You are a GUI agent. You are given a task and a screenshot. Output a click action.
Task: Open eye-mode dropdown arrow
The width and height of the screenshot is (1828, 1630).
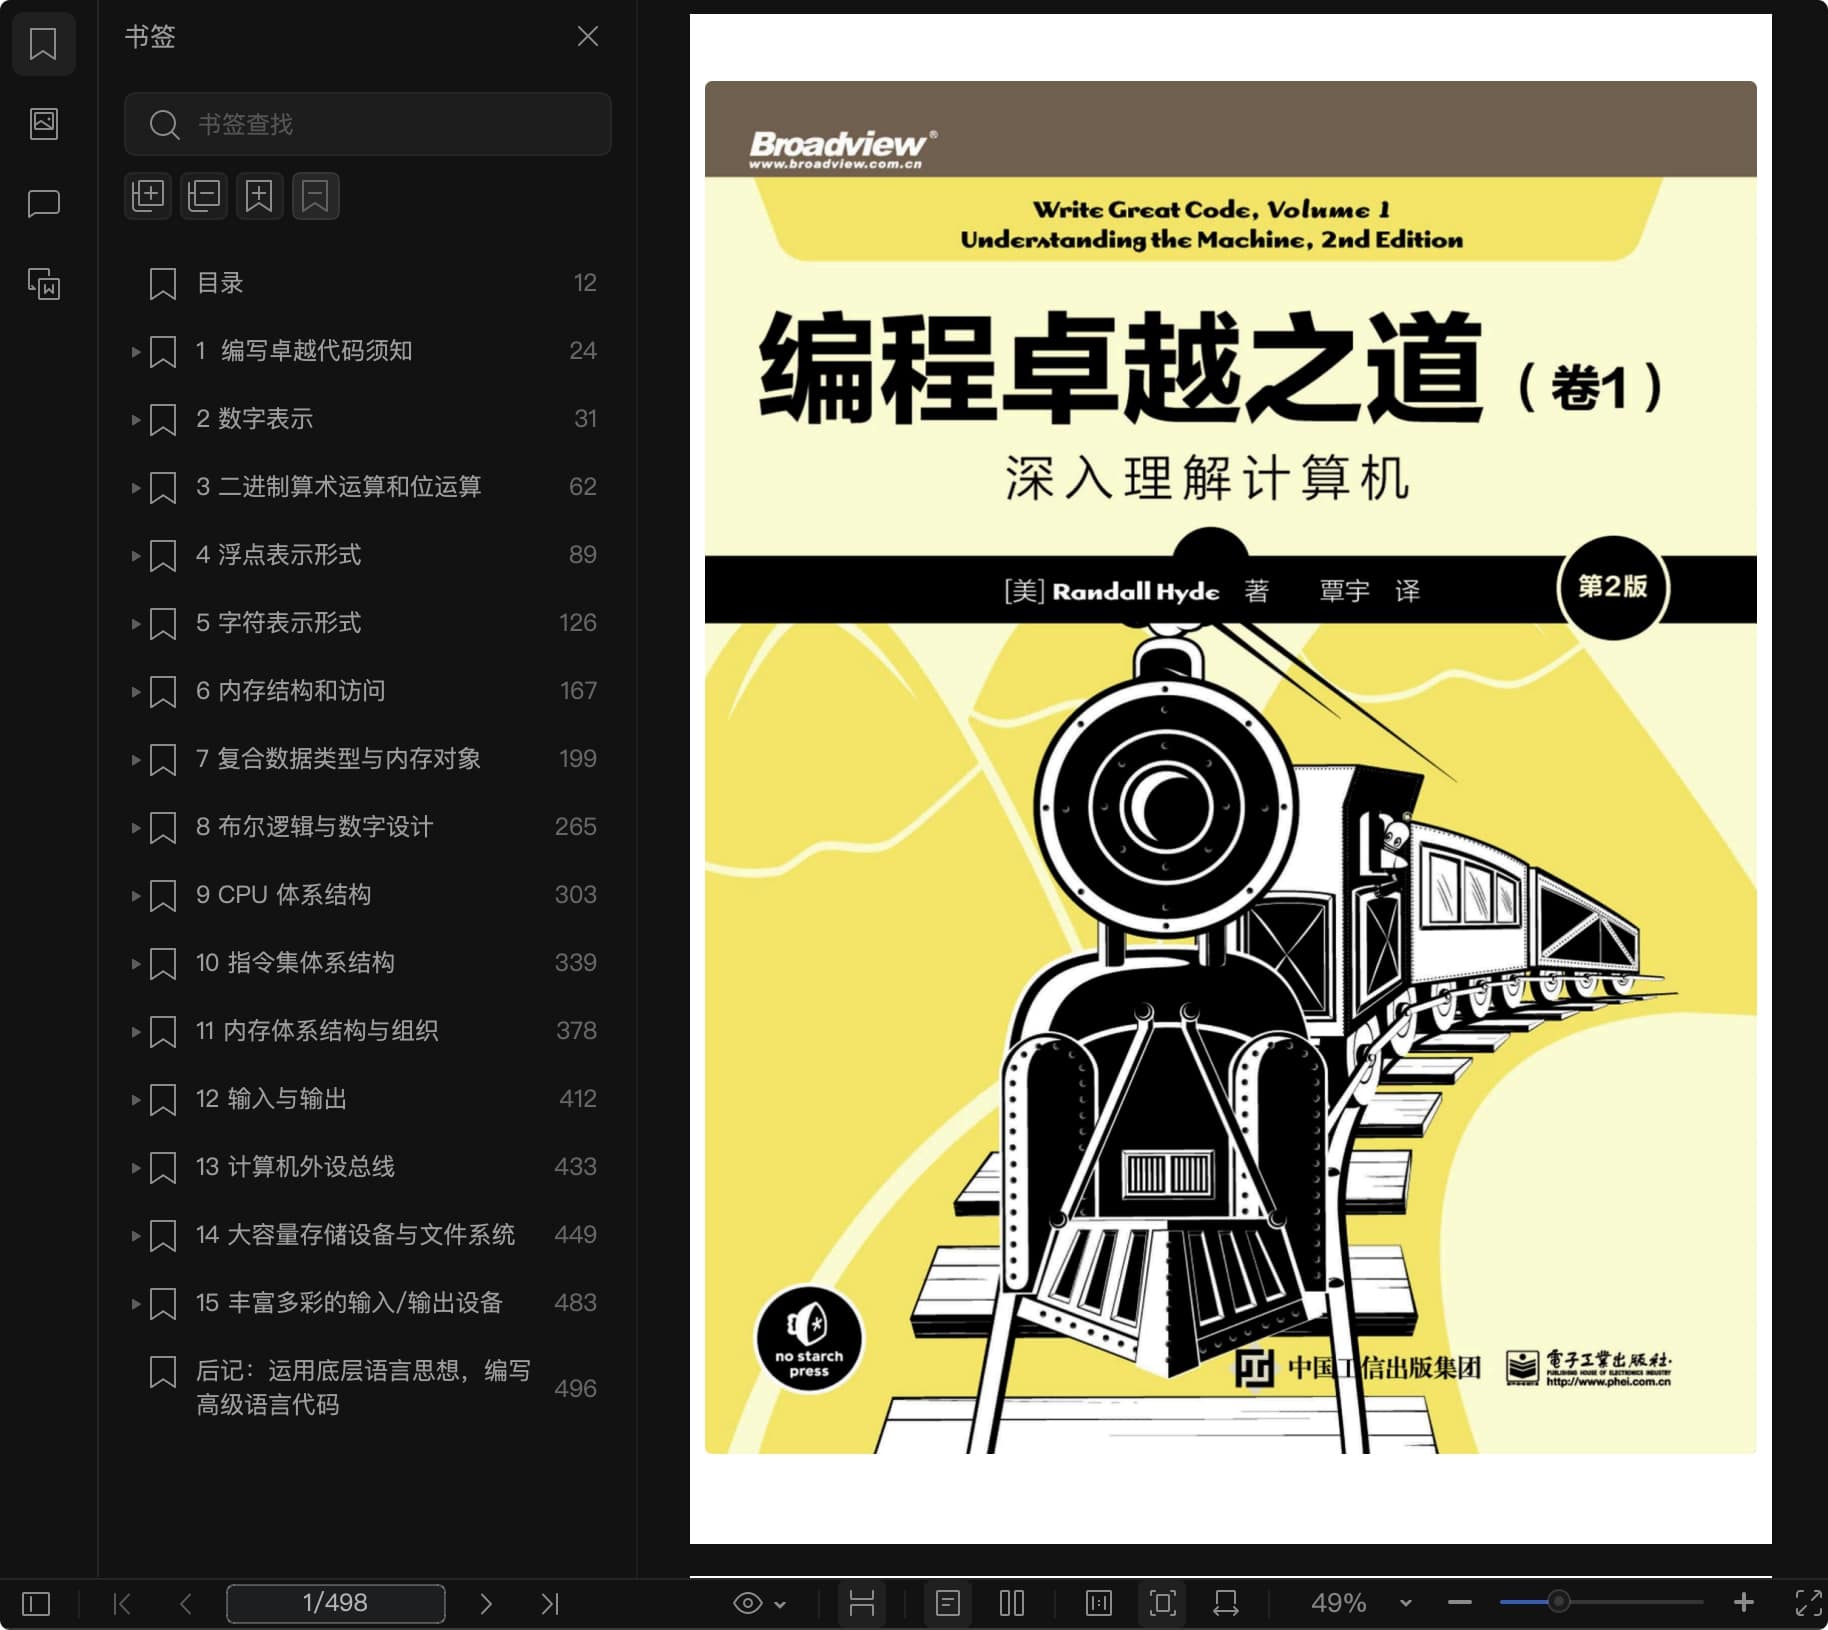pyautogui.click(x=780, y=1605)
